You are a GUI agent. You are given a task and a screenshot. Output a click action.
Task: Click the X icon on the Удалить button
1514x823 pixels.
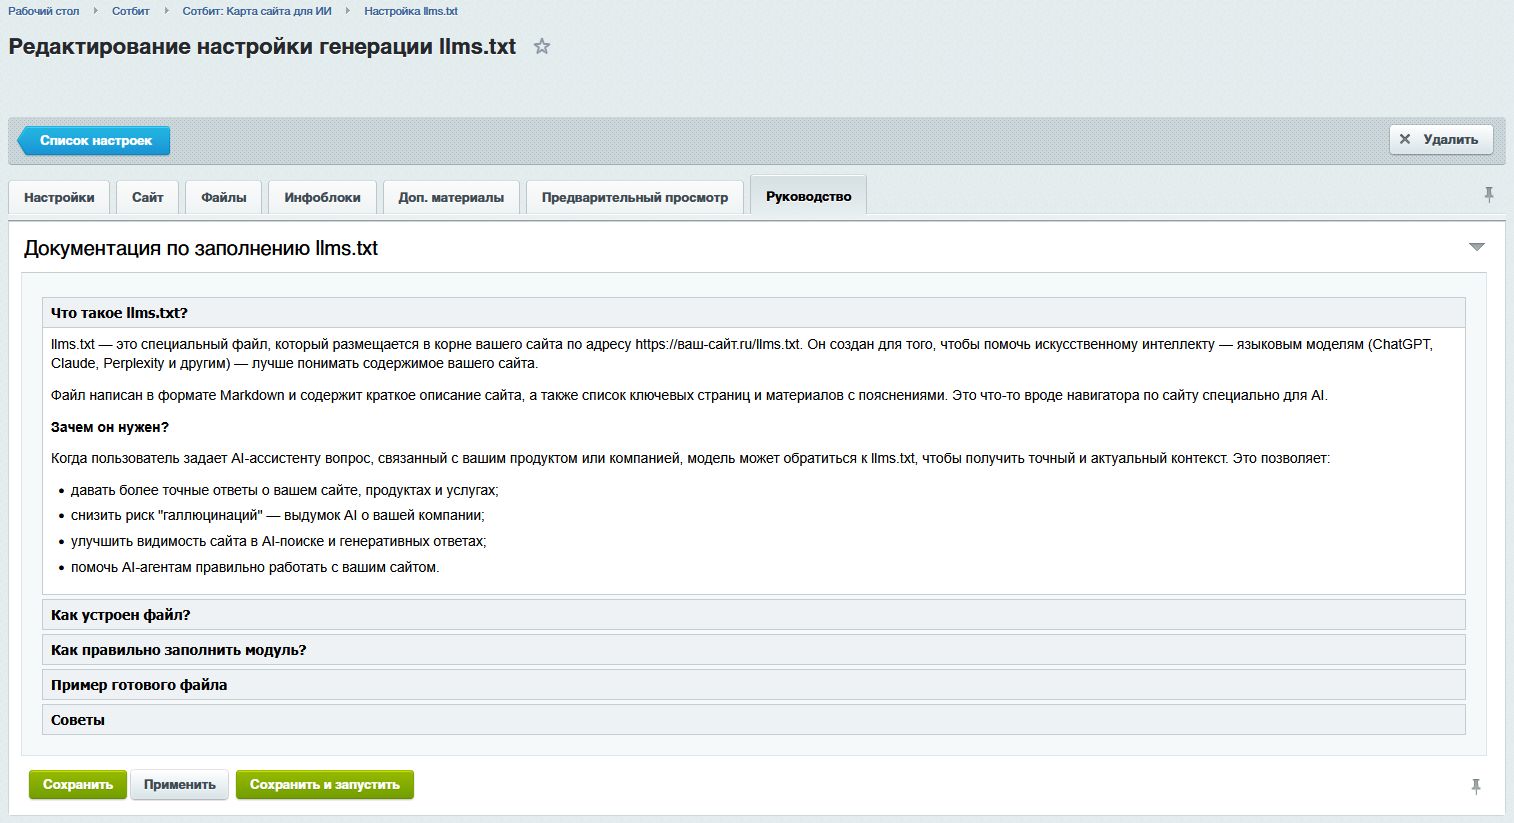click(1408, 138)
